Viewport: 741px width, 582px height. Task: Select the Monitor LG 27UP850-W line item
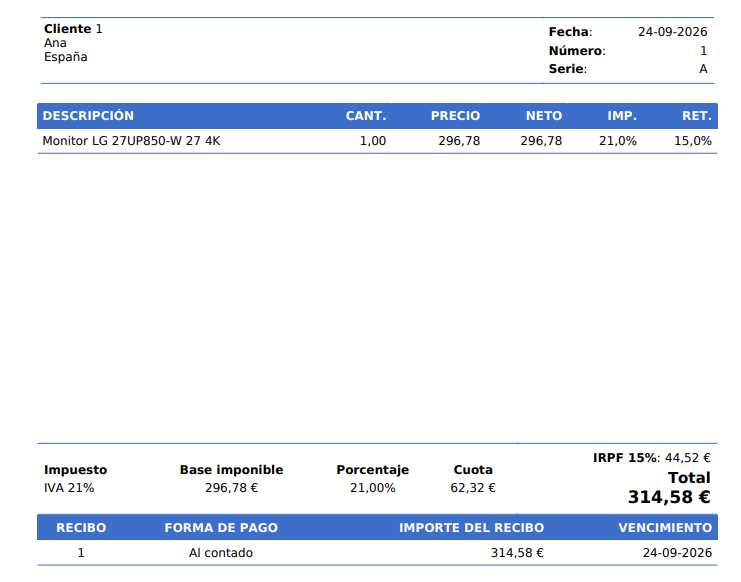tap(377, 141)
